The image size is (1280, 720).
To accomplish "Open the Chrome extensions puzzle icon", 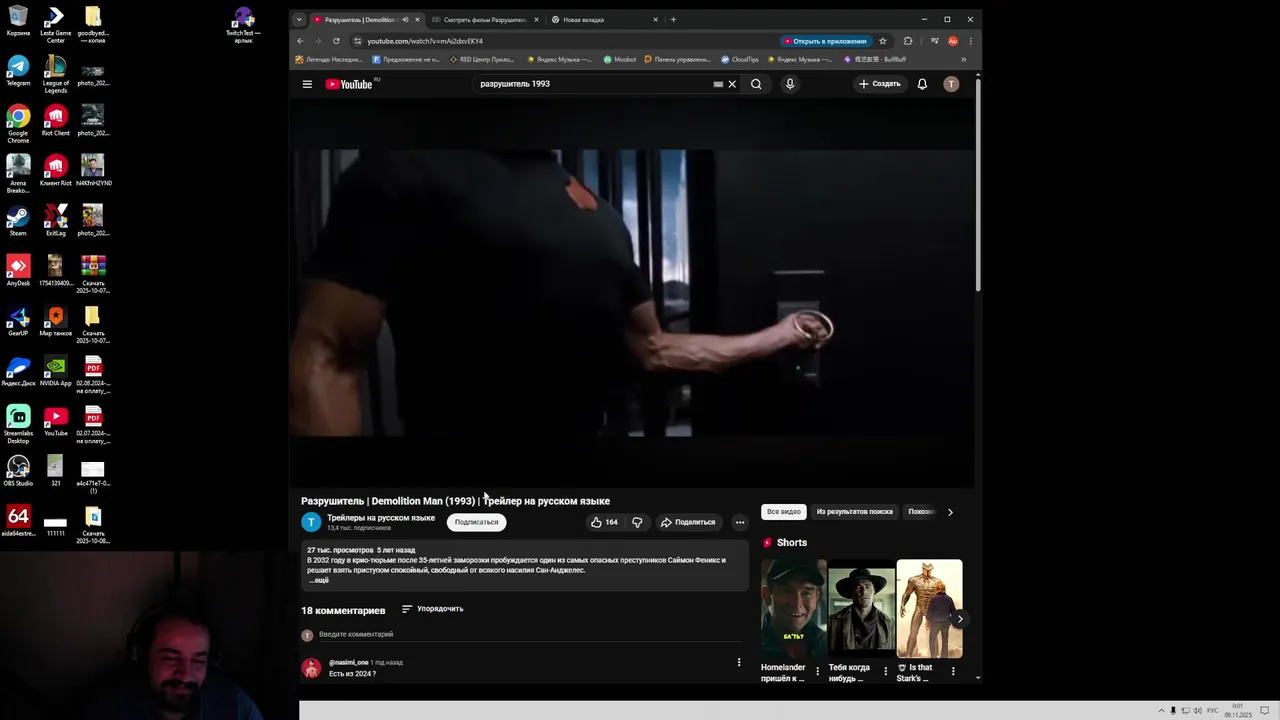I will tap(908, 41).
